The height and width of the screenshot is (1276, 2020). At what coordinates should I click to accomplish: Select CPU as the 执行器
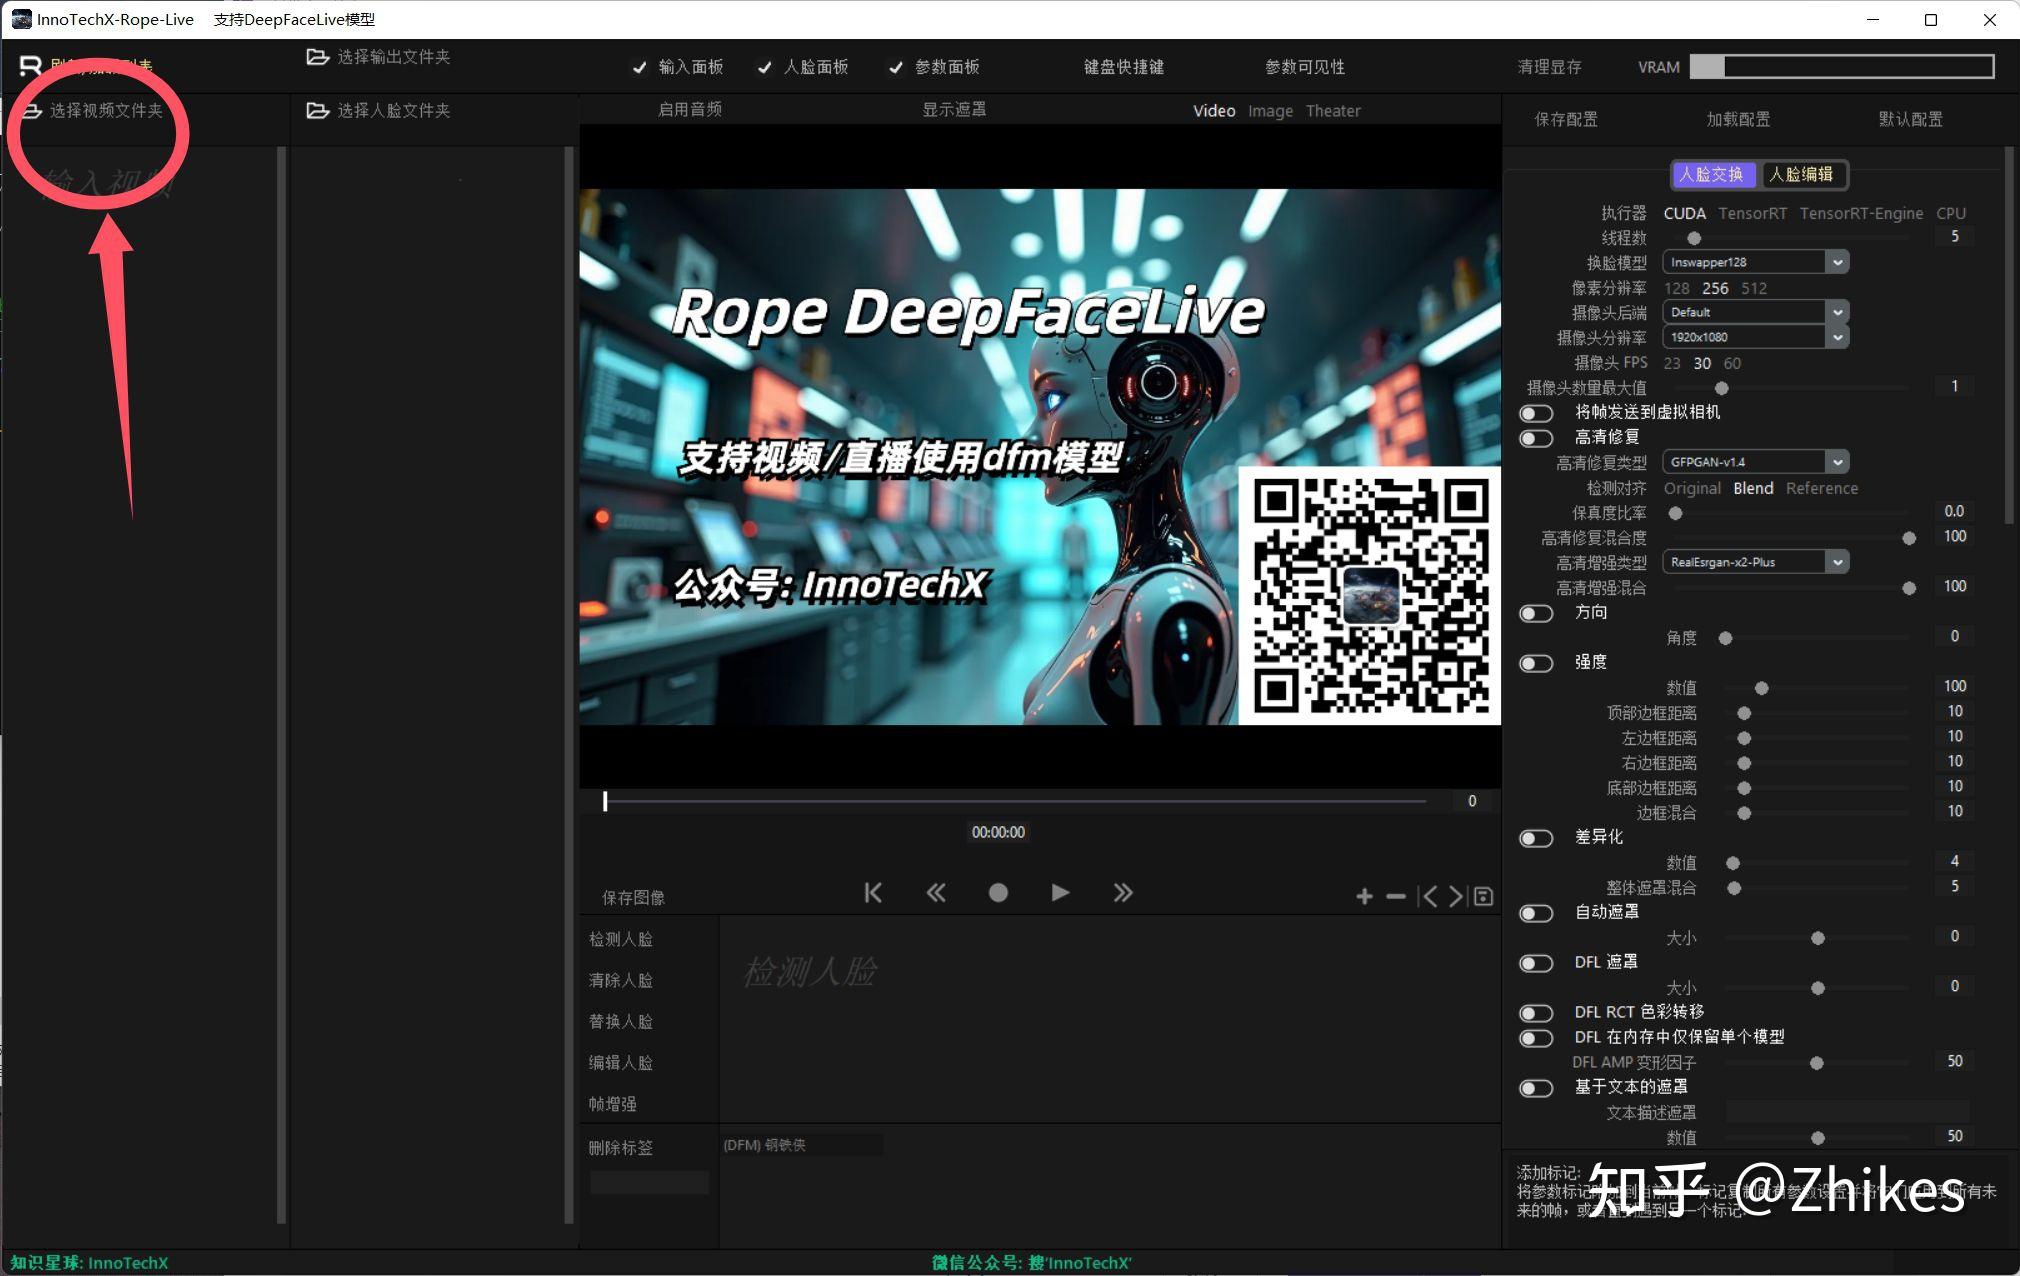[x=1950, y=213]
